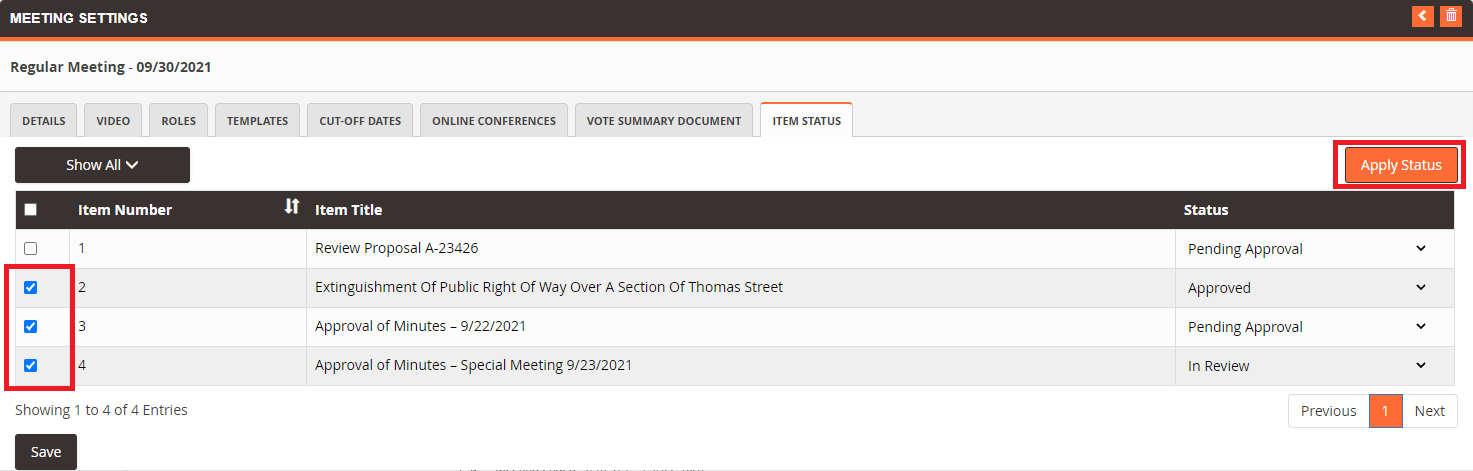Switch to the Details tab
This screenshot has width=1473, height=471.
(x=44, y=120)
